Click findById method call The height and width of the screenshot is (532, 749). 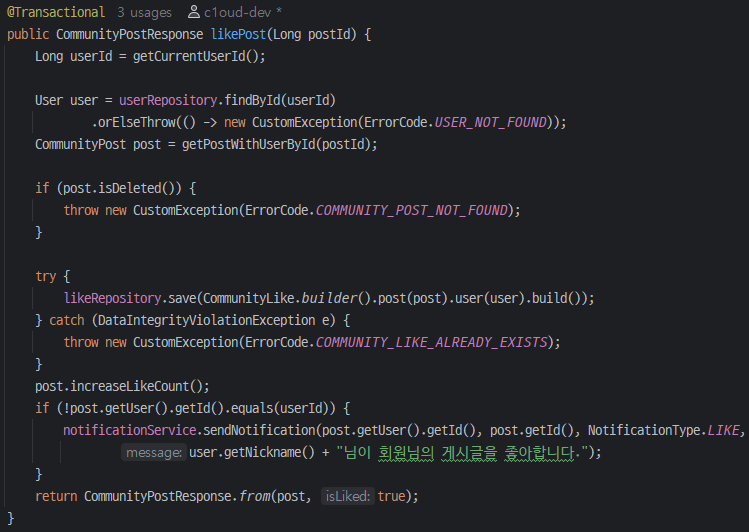point(252,100)
